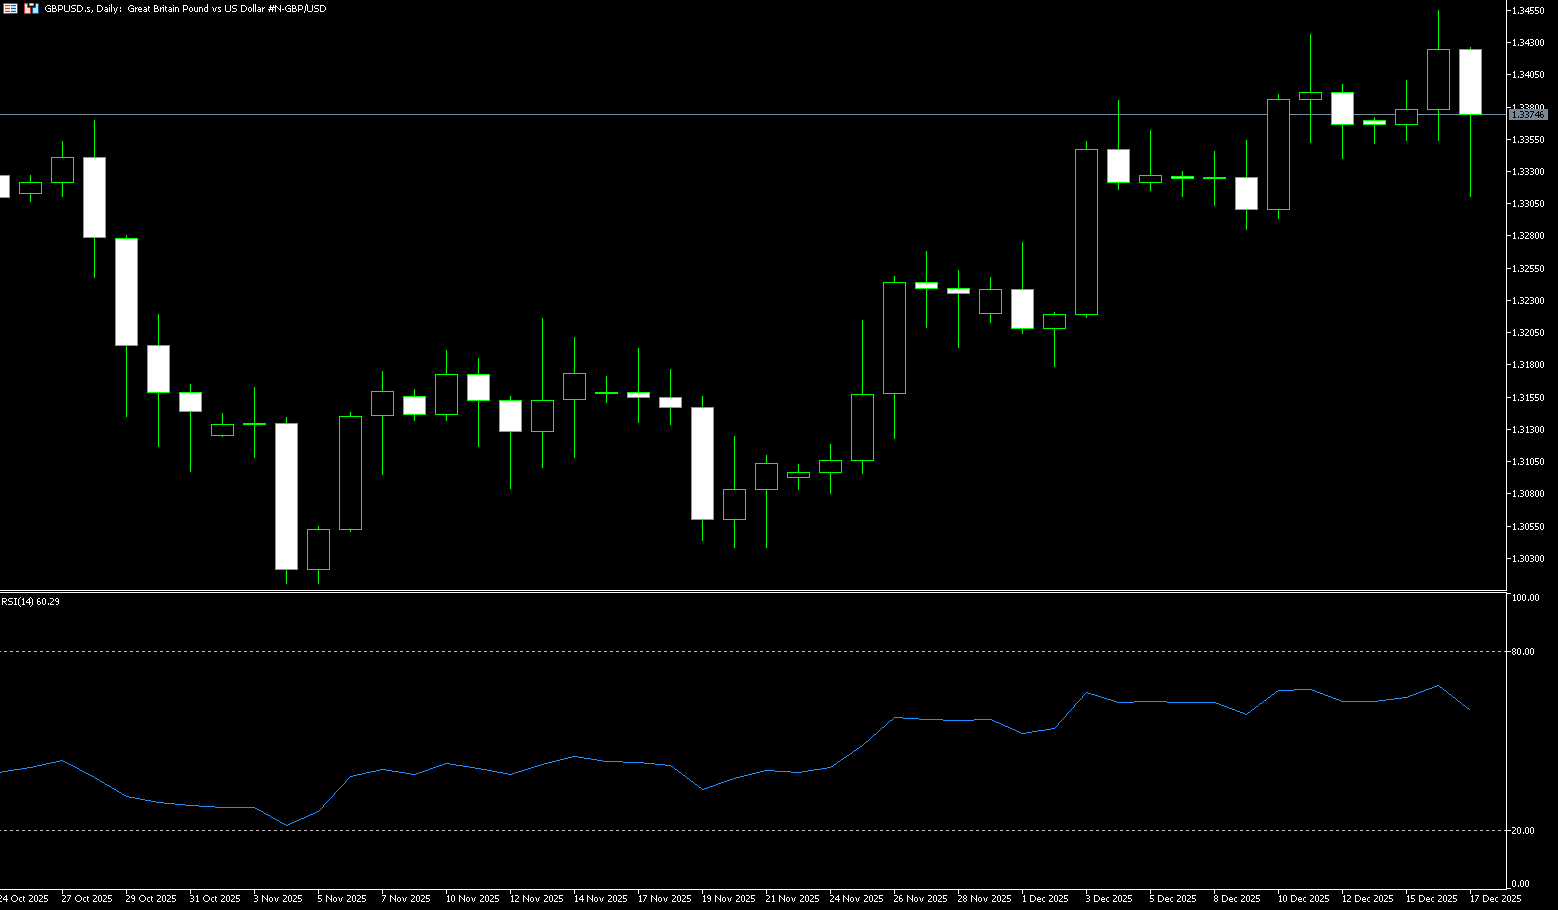
Task: Open the Depth of Market table icon
Action: [9, 8]
